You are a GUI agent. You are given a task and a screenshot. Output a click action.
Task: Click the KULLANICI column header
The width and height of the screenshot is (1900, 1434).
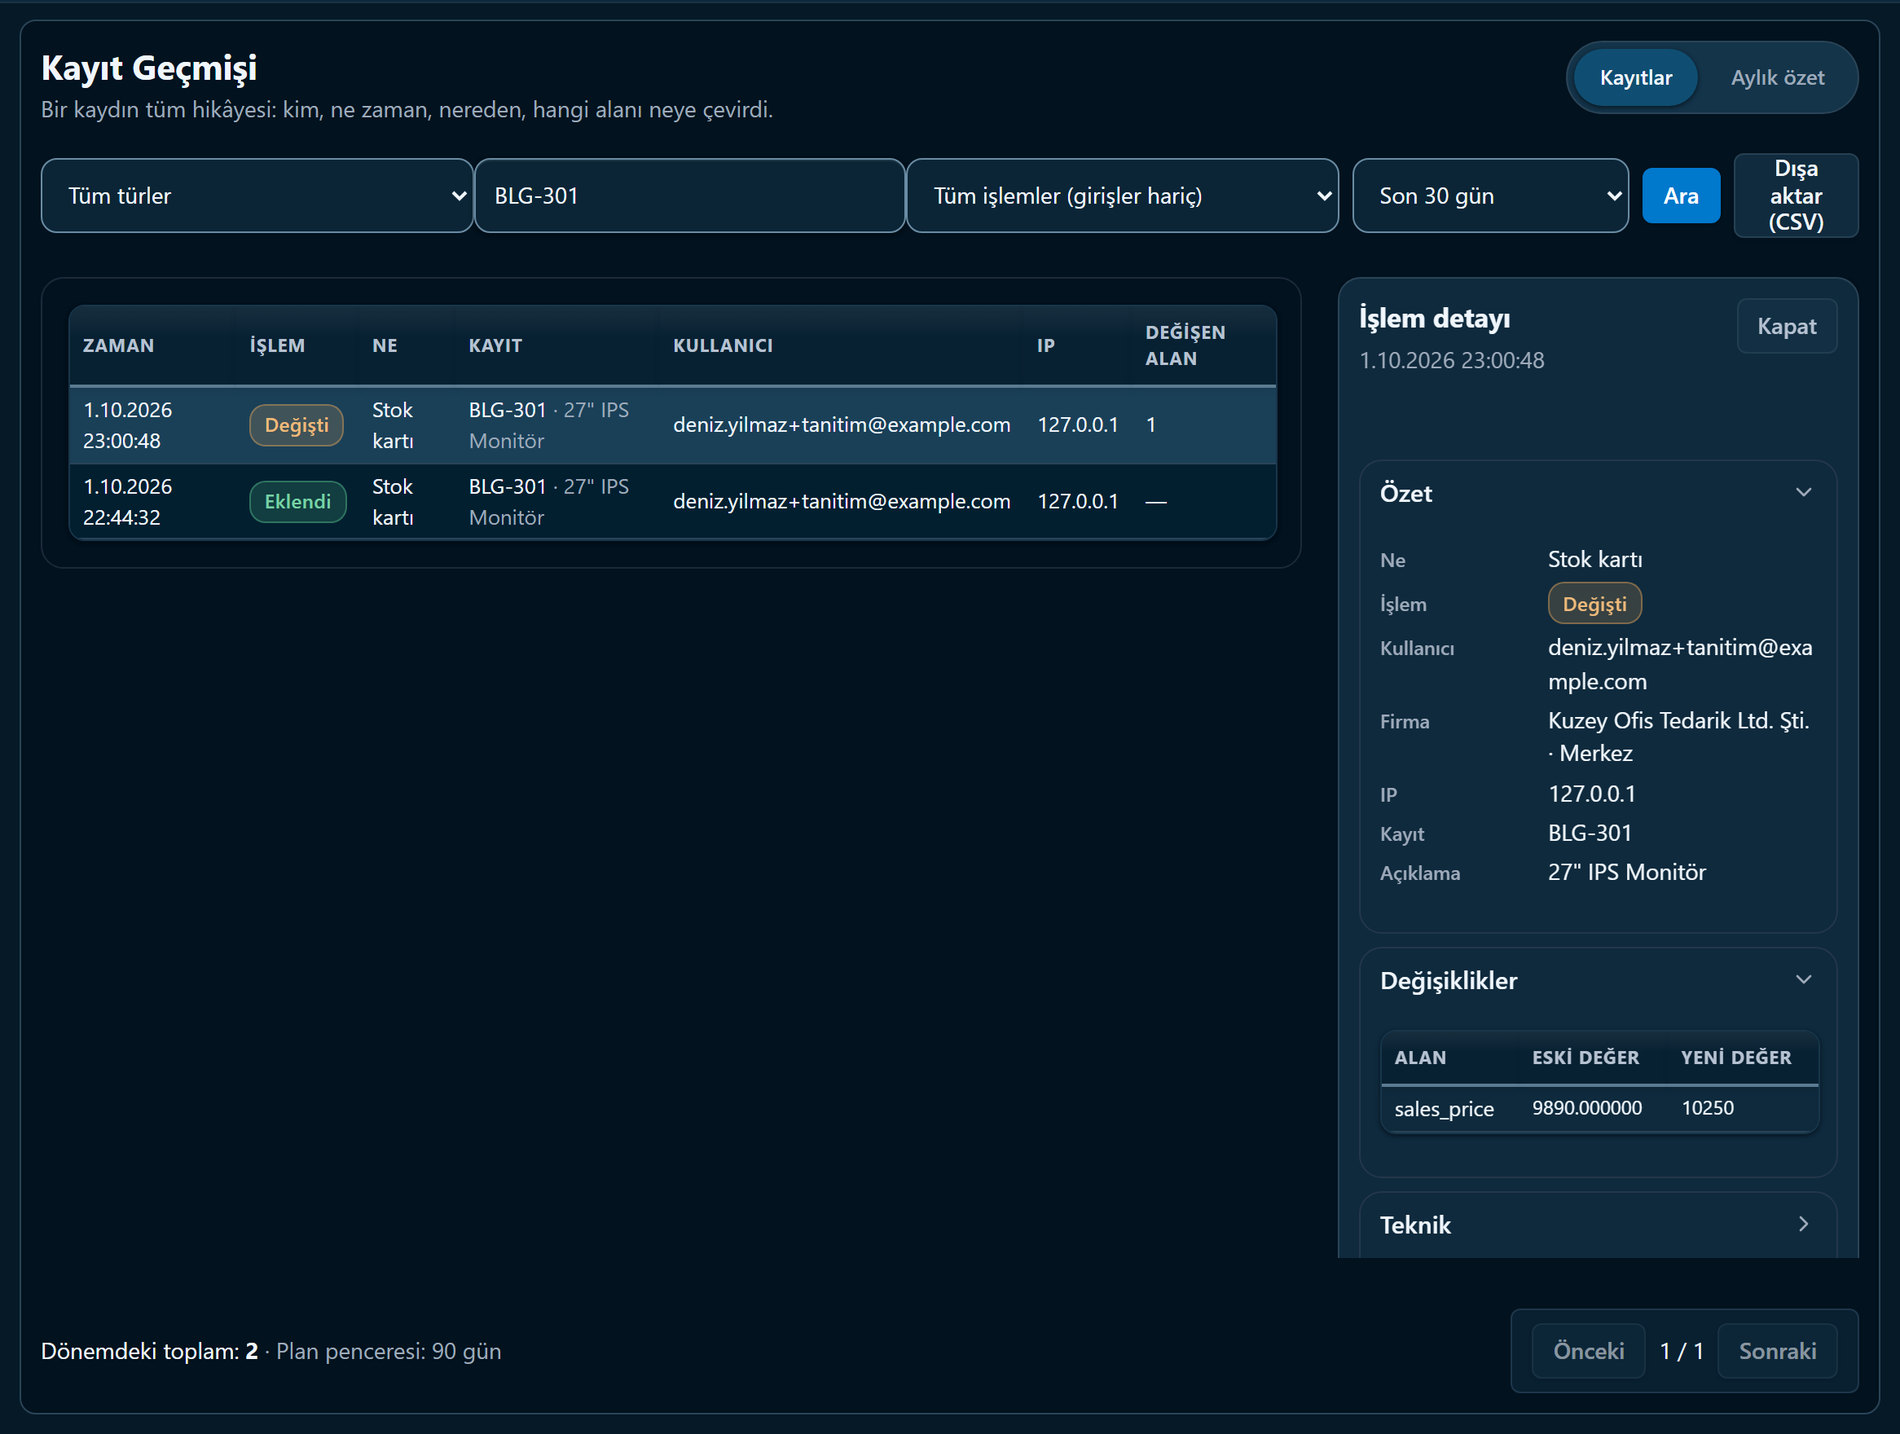click(723, 345)
